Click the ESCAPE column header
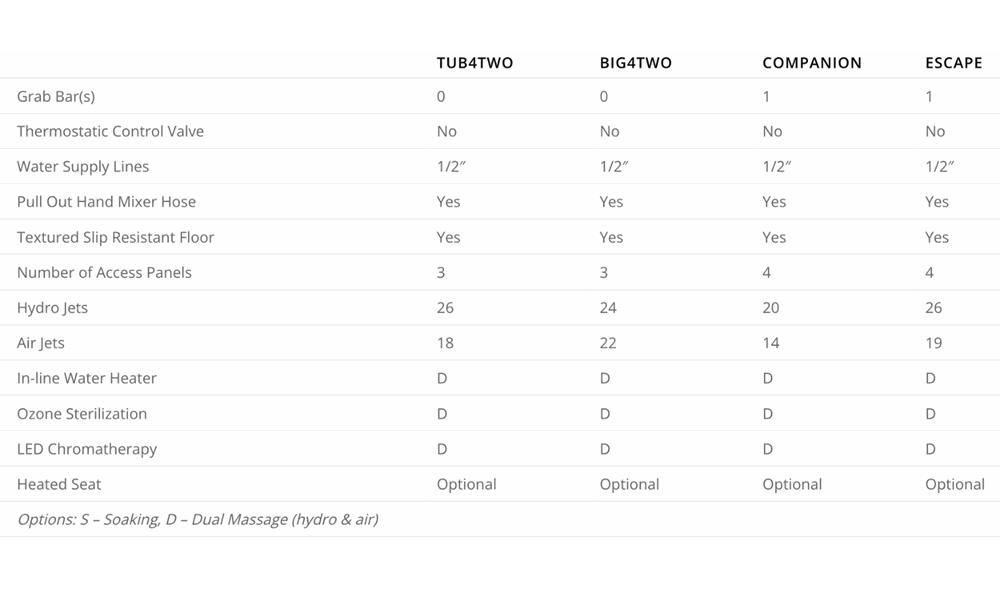Viewport: 1000px width, 600px height. 953,62
